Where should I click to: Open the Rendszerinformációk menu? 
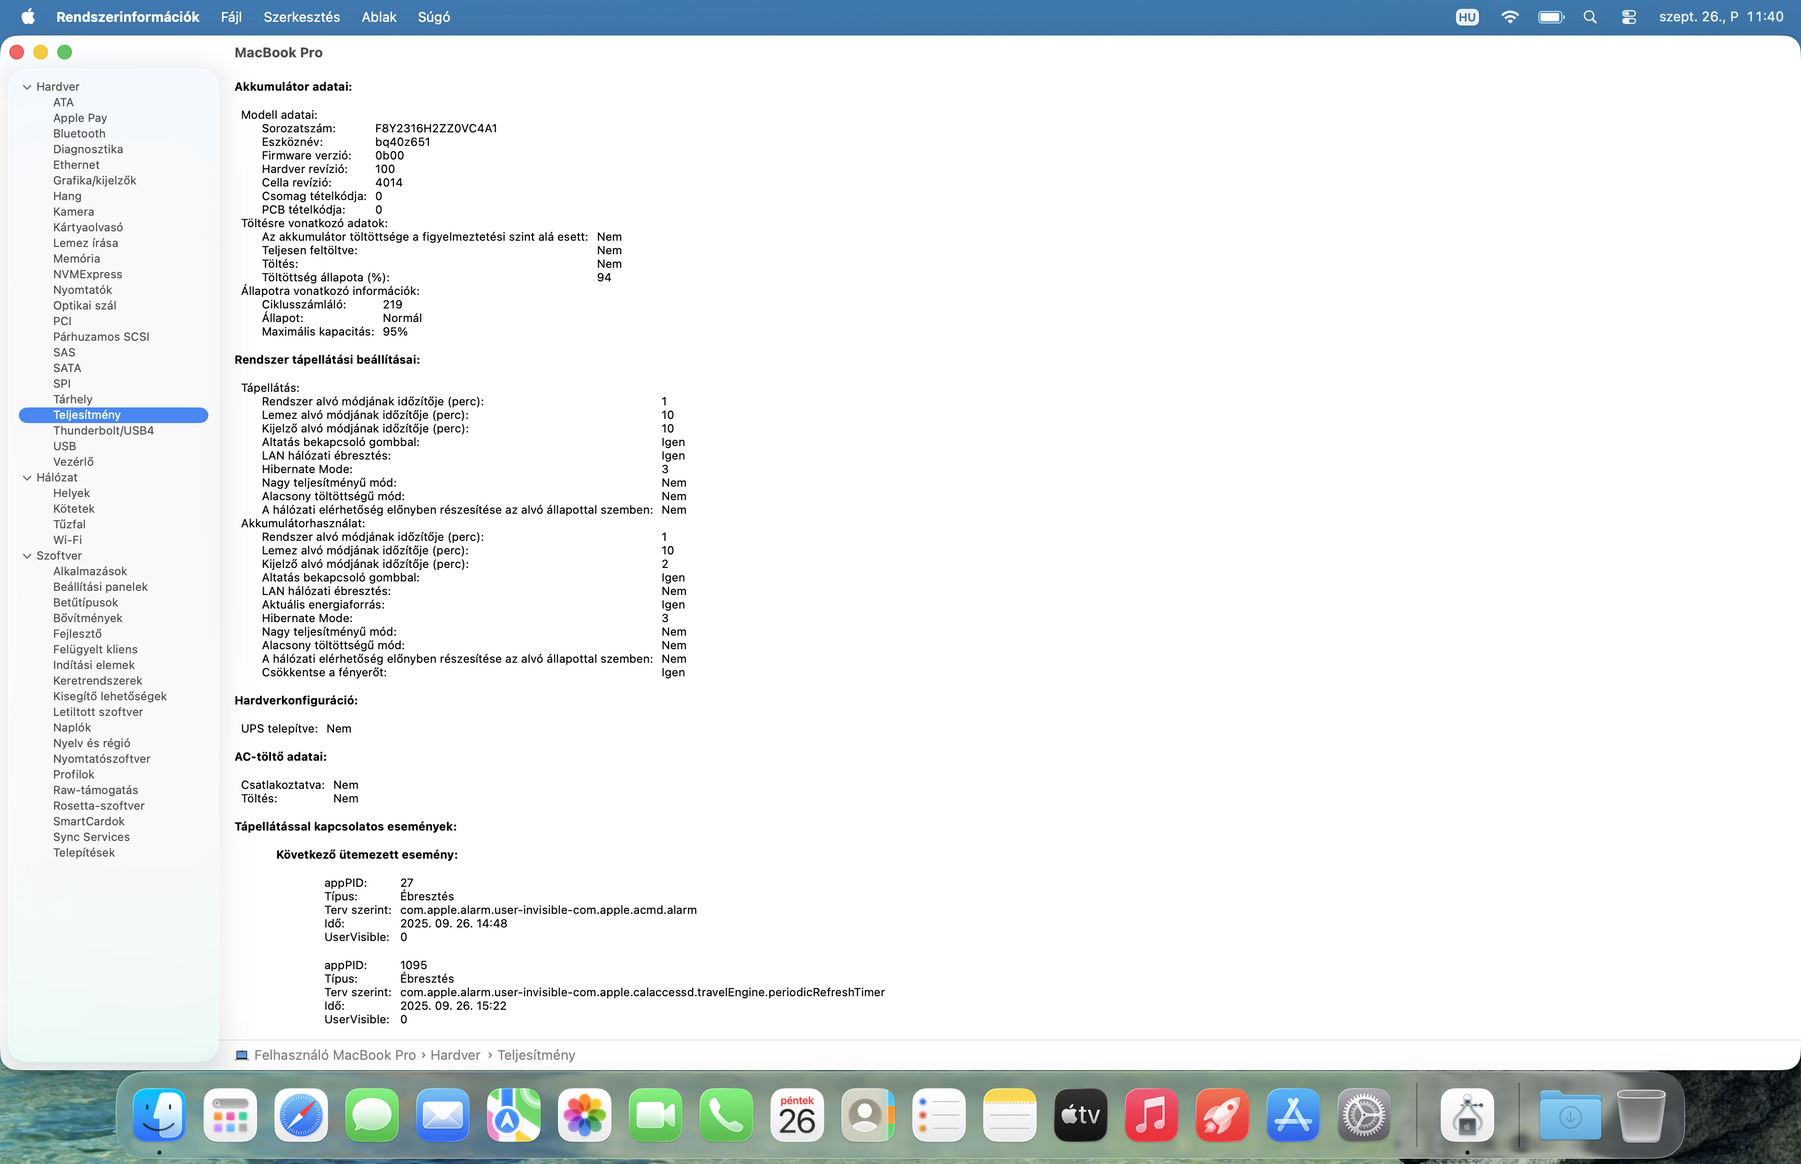[128, 17]
